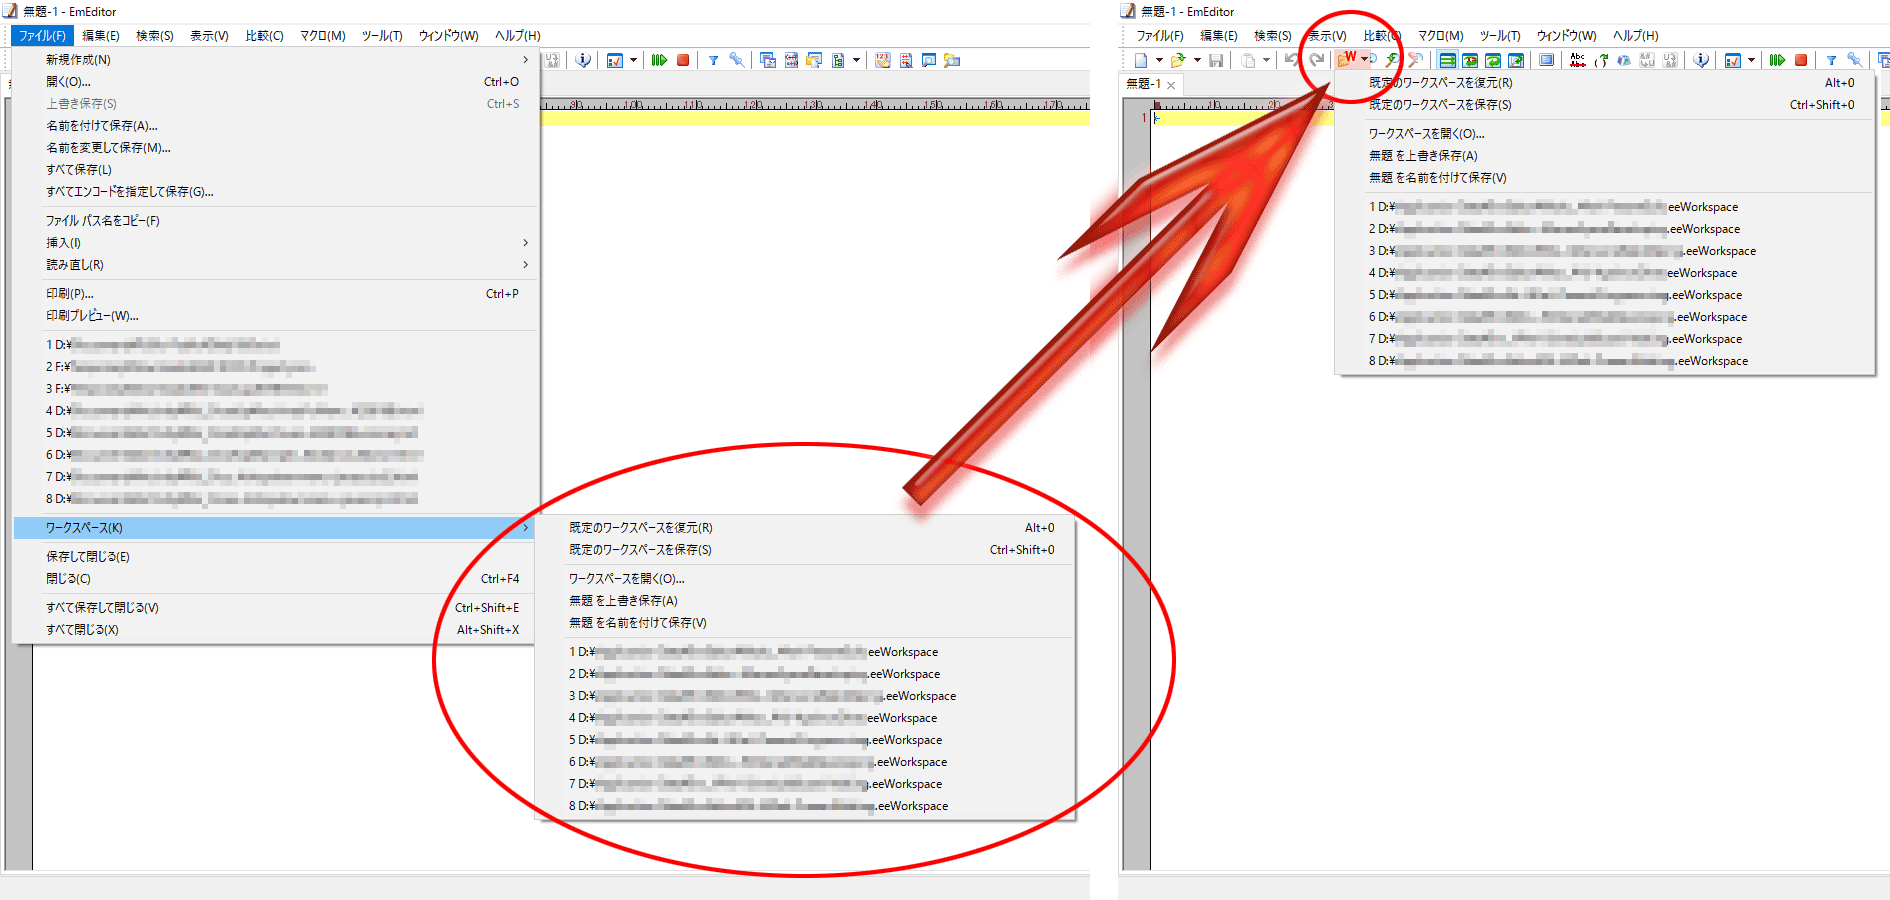Open 検索(S) menu in left window
The image size is (1890, 900).
[x=155, y=35]
